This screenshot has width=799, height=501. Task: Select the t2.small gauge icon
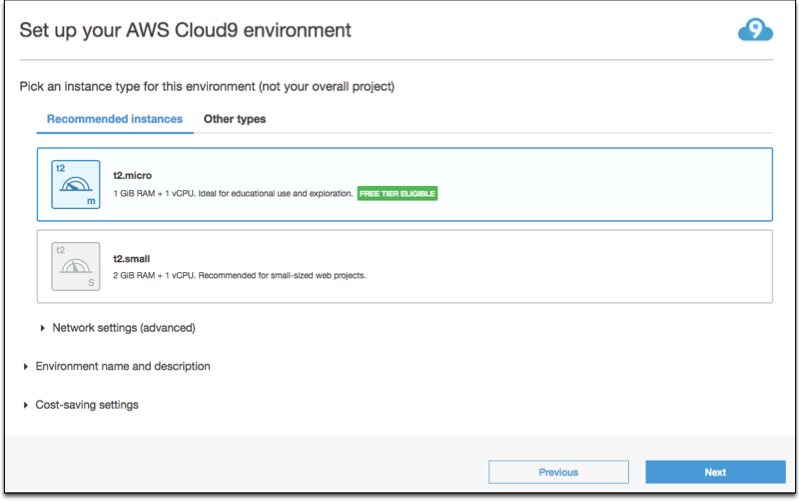click(x=76, y=266)
